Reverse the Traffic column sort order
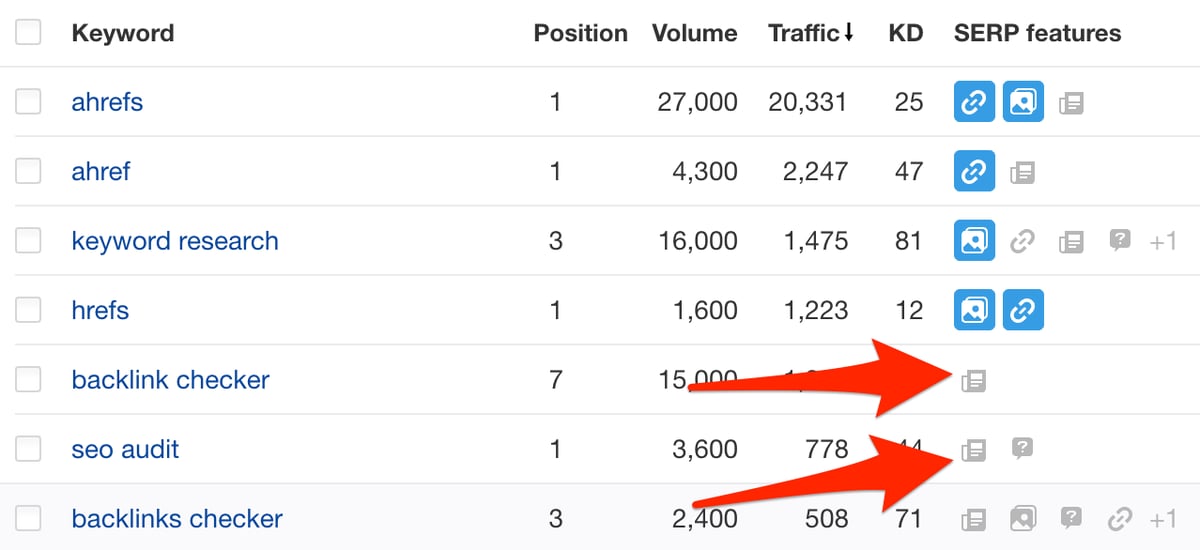 point(811,33)
